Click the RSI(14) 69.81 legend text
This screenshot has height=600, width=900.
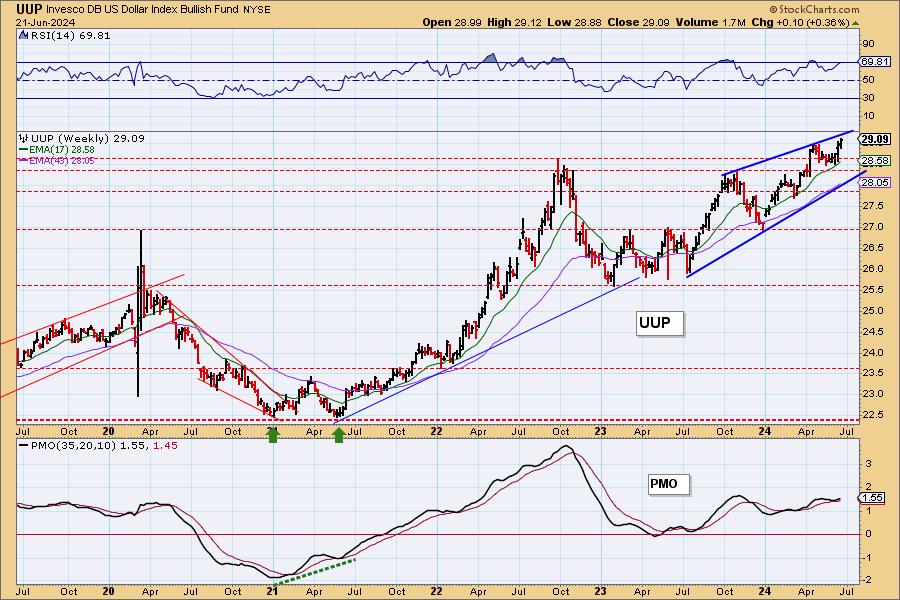click(x=69, y=35)
